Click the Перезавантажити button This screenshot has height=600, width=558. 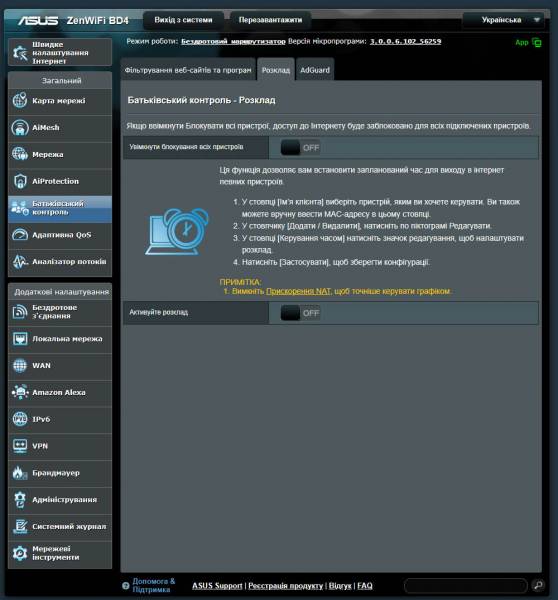tap(270, 20)
